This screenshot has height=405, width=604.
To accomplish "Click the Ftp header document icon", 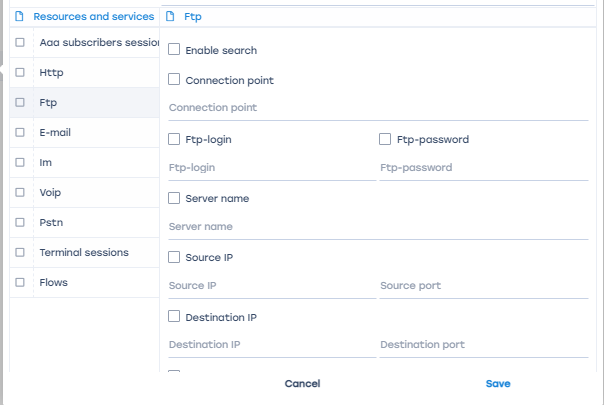I will coord(171,17).
